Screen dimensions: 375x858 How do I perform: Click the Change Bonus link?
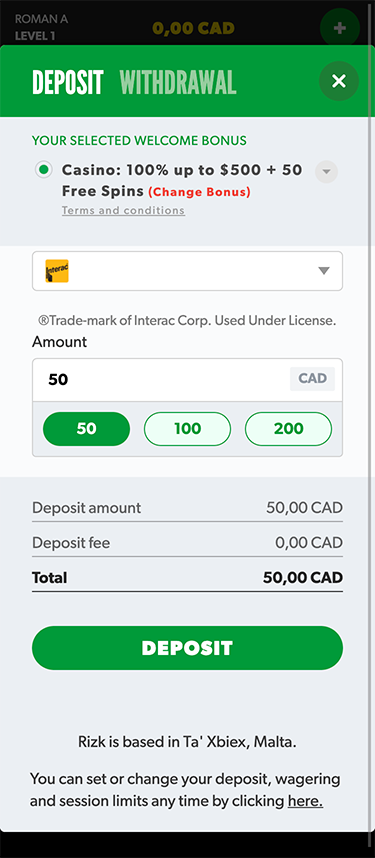[x=199, y=192]
